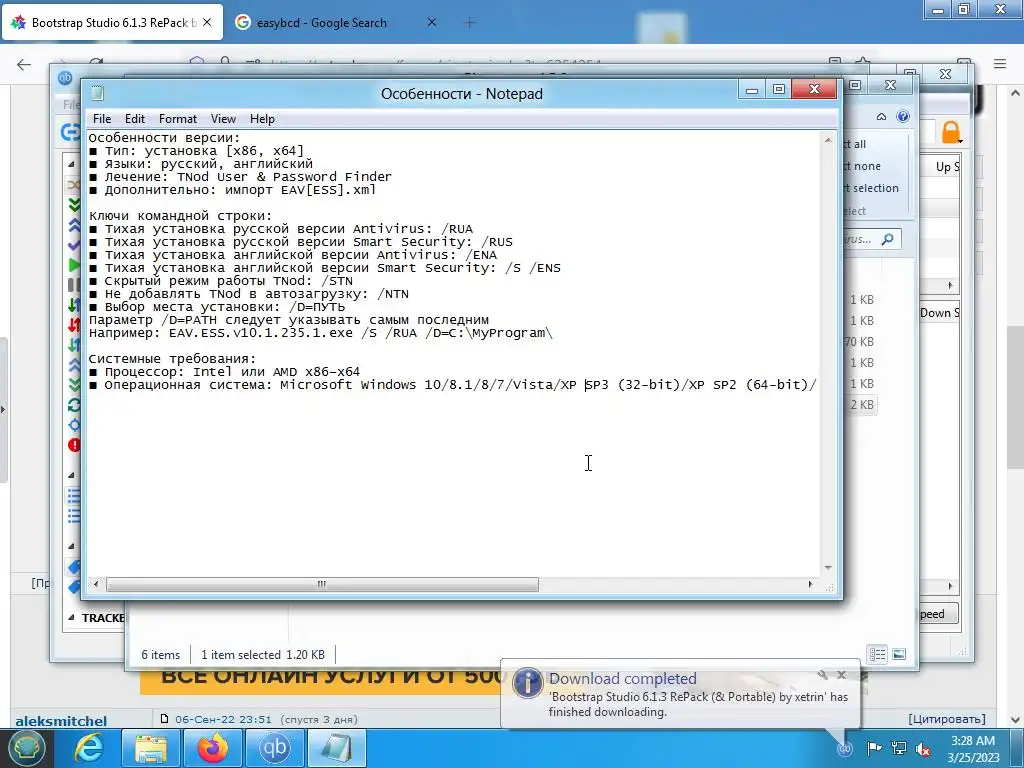Switch Explorer to large icons view
Image resolution: width=1024 pixels, height=768 pixels.
point(899,654)
